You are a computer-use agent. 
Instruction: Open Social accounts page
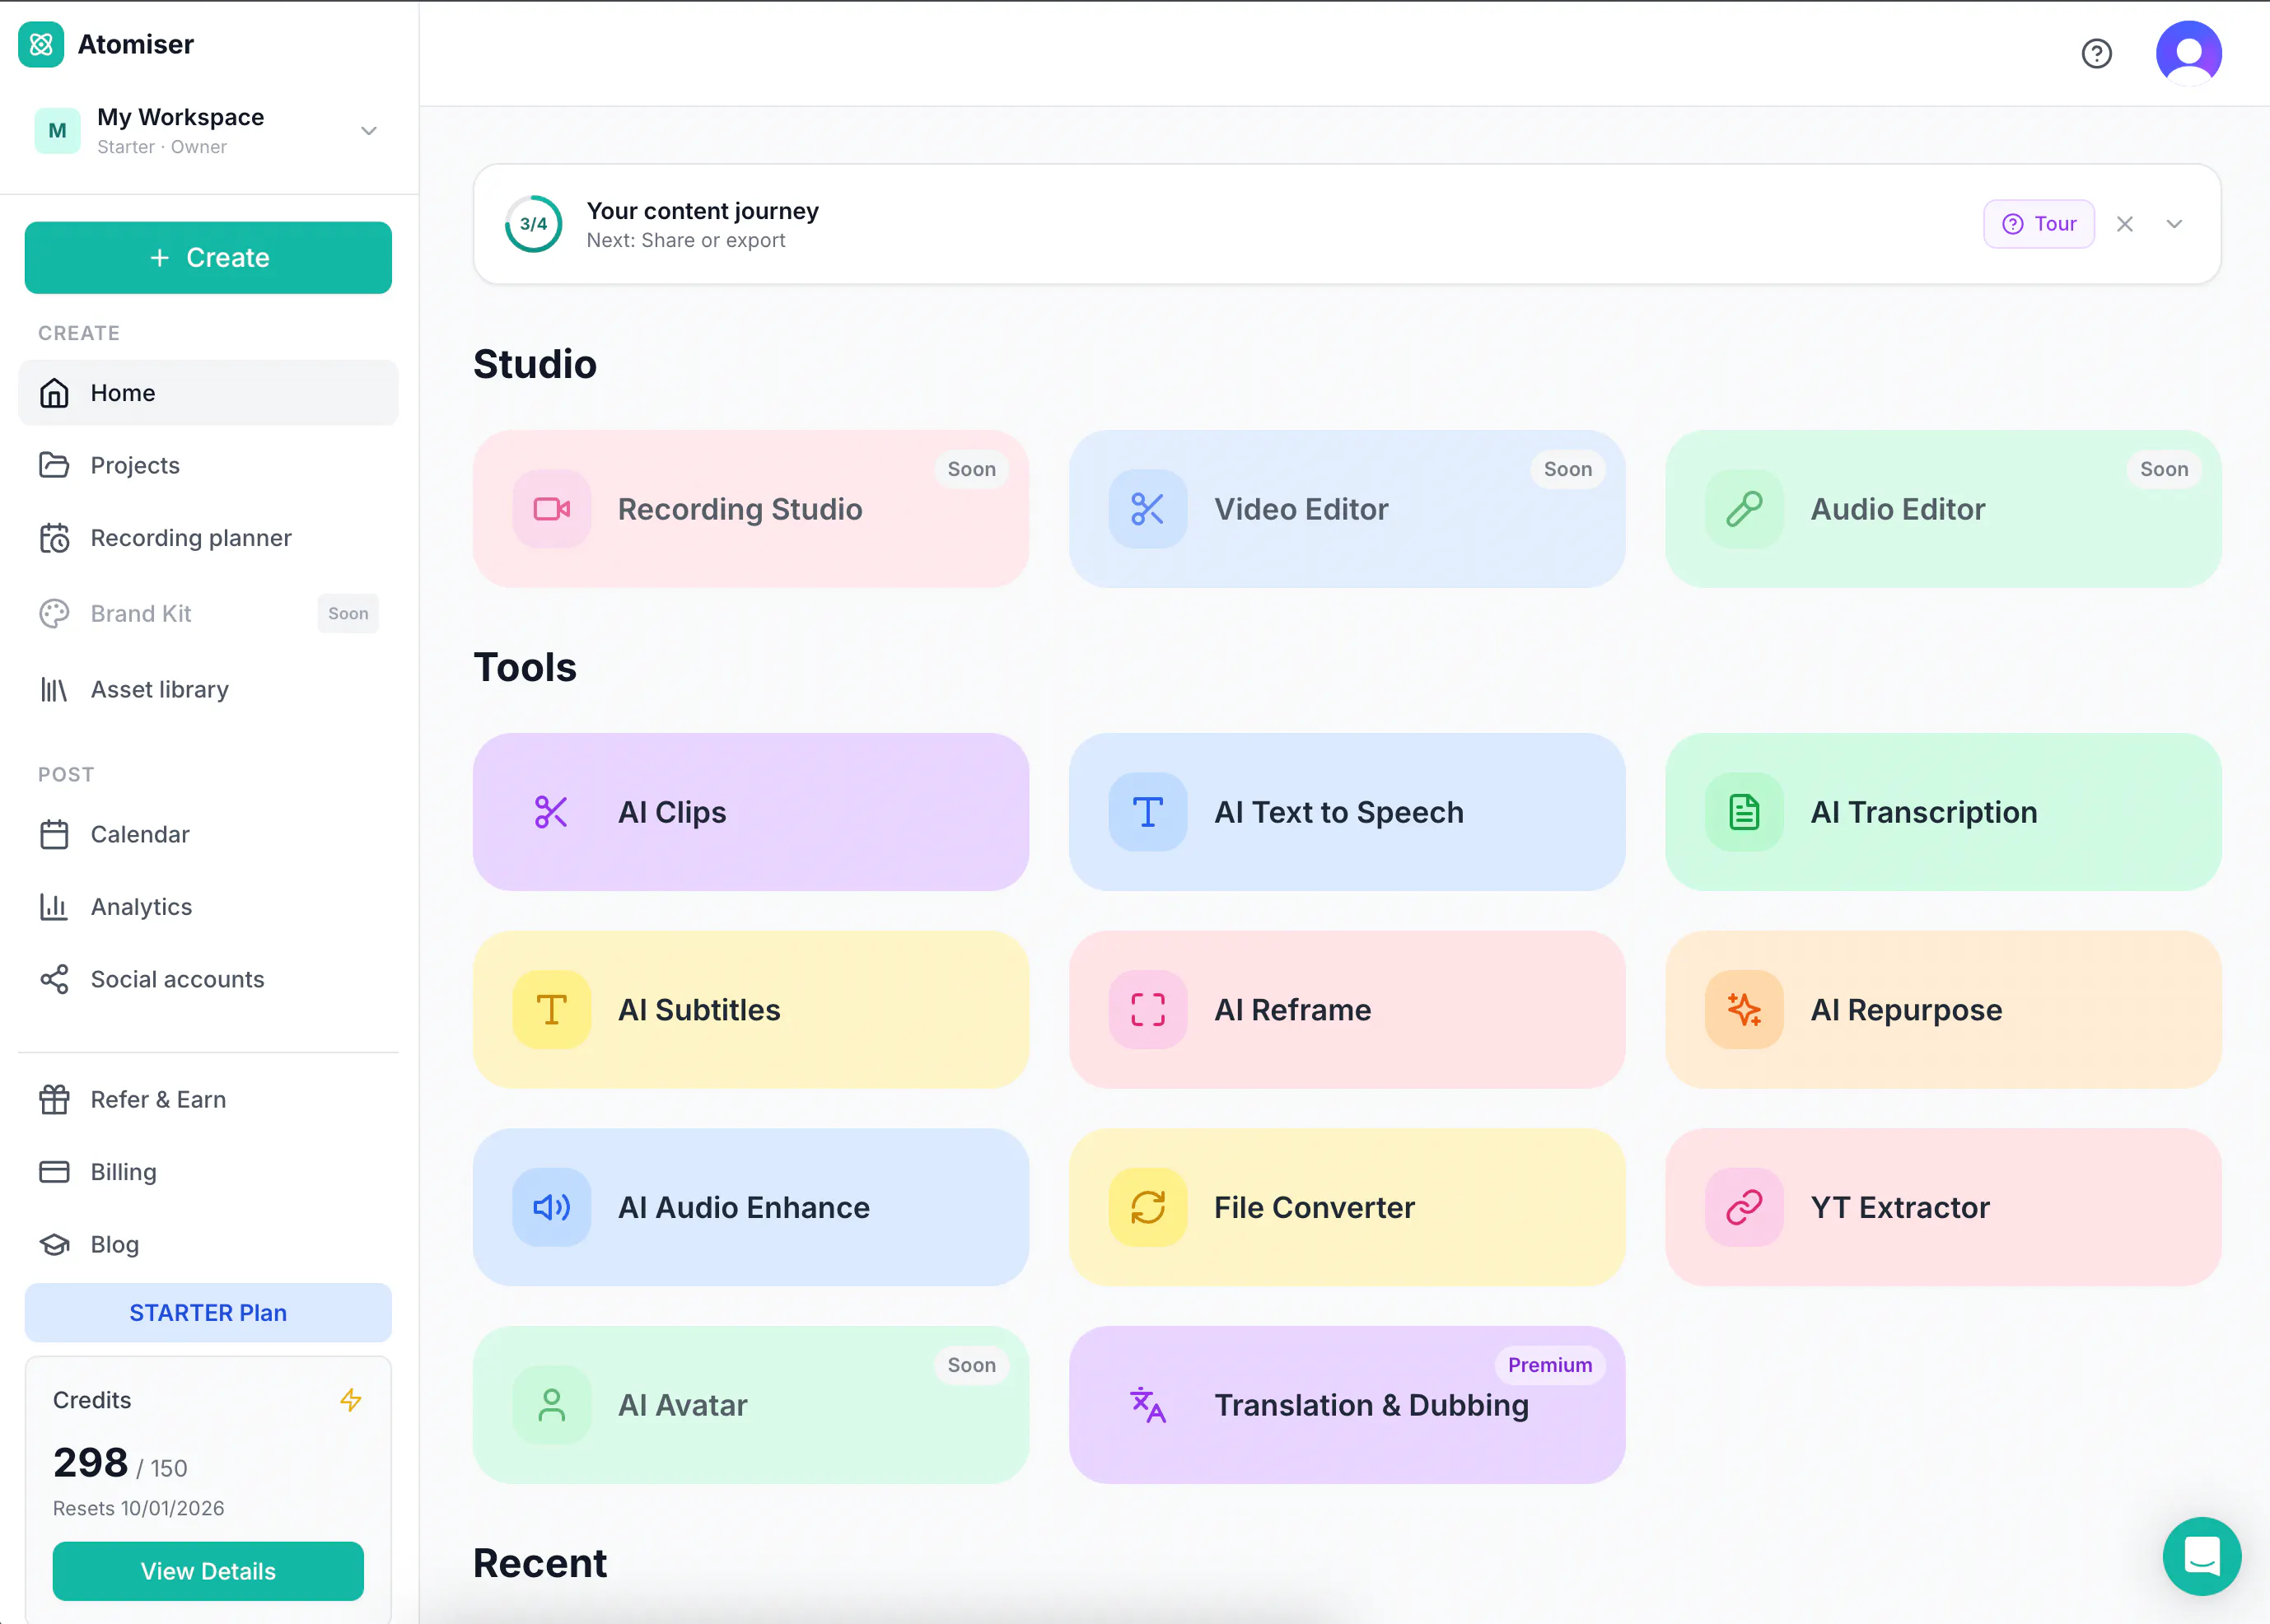[208, 979]
